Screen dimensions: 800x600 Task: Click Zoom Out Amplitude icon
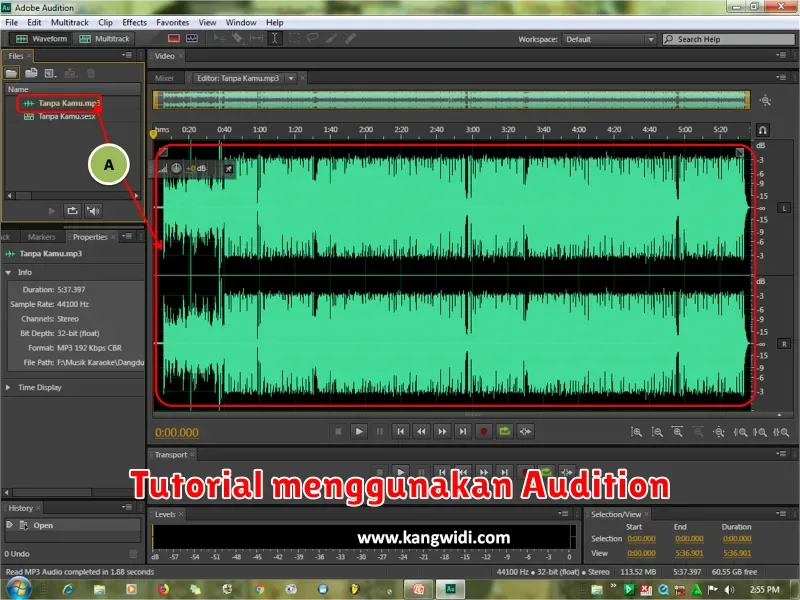[x=657, y=432]
